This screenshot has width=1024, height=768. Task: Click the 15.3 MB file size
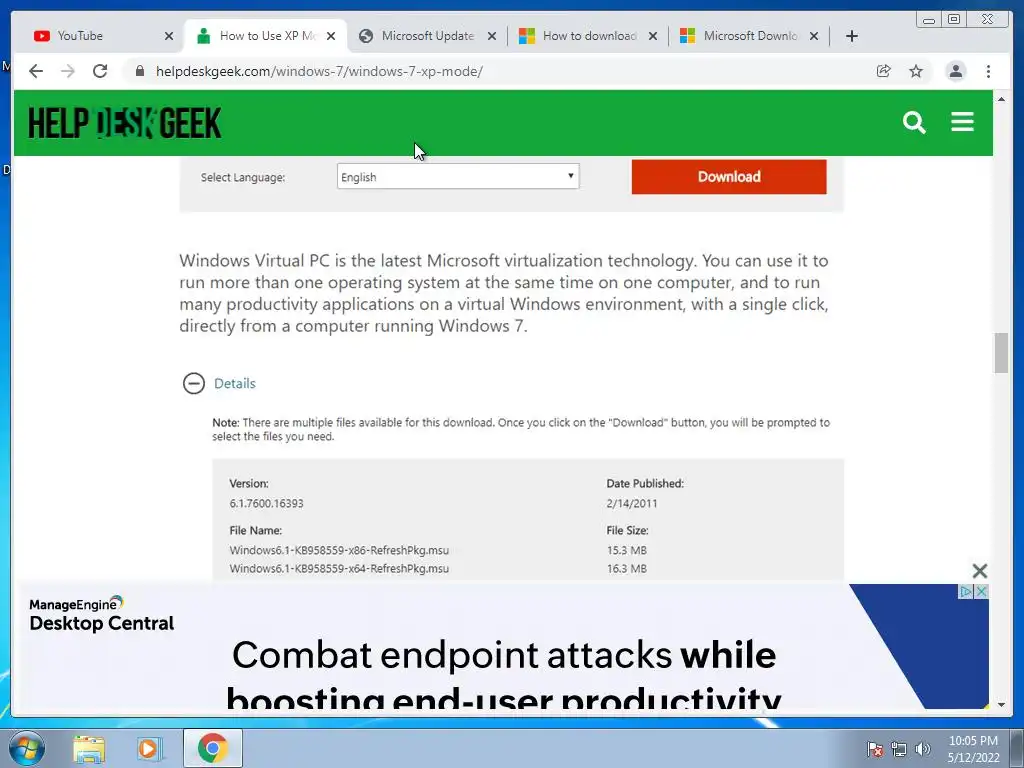(x=627, y=550)
